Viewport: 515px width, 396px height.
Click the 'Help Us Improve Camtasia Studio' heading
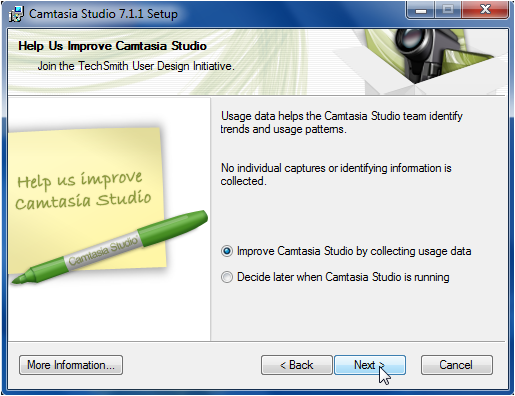coord(112,46)
